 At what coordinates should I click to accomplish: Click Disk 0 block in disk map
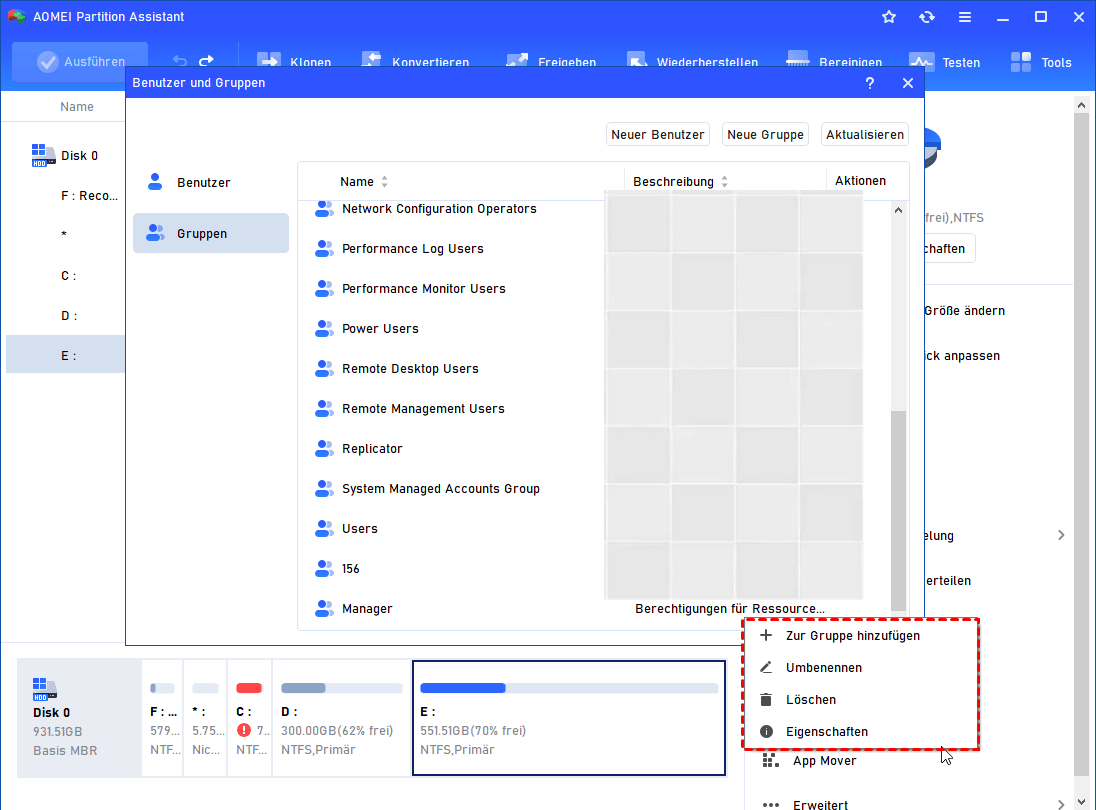click(79, 718)
